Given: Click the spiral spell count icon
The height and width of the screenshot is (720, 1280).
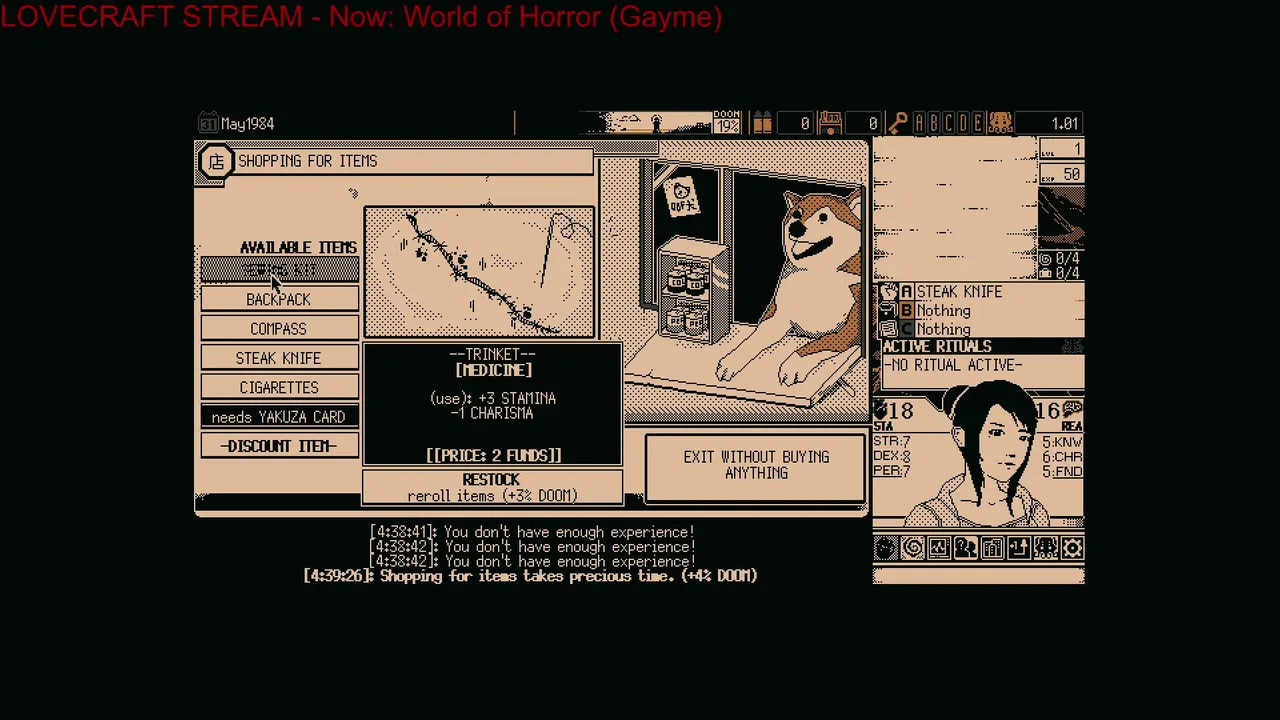Looking at the screenshot, I should [1046, 259].
